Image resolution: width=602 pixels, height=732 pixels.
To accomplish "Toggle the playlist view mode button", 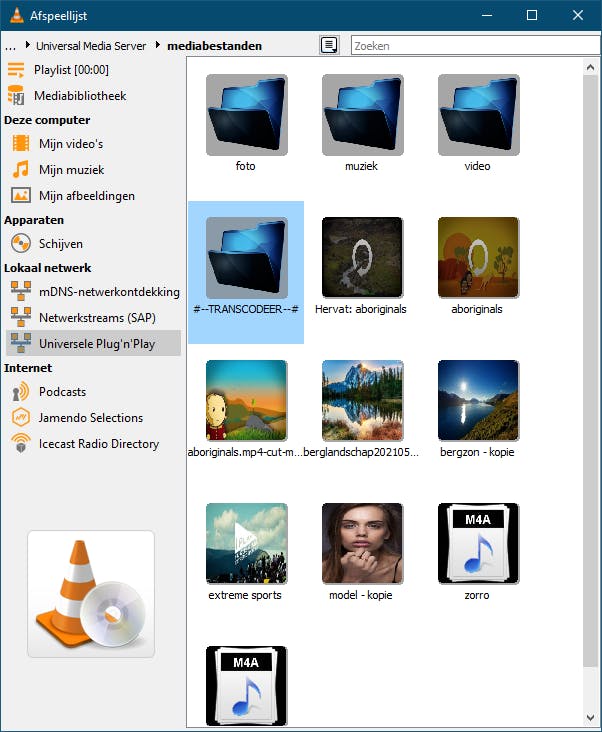I will tap(329, 45).
